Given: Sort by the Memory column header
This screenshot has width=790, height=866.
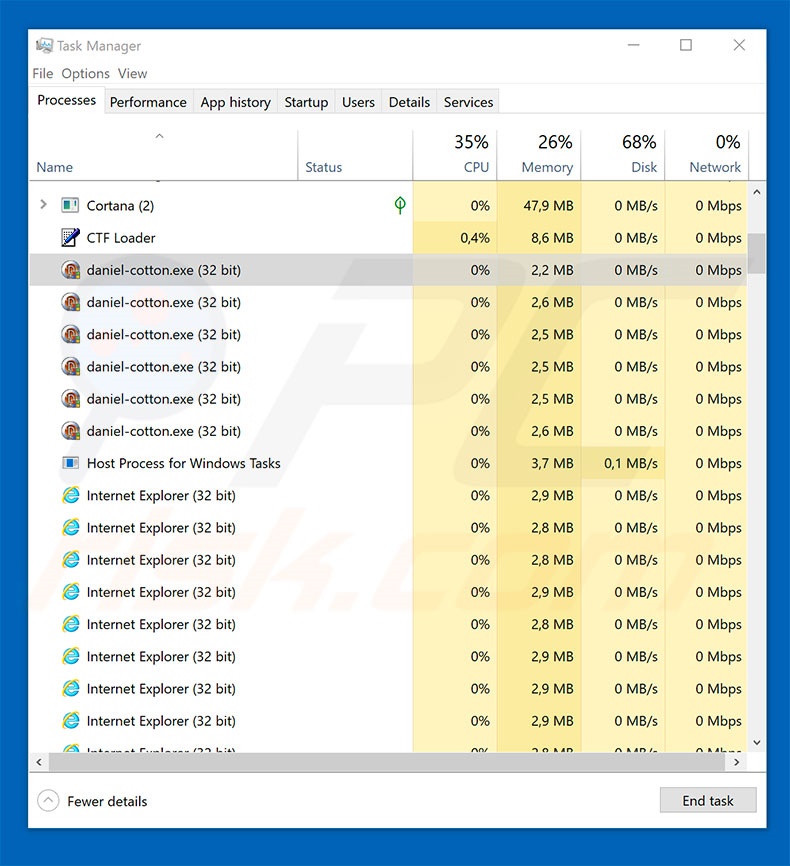Looking at the screenshot, I should tap(539, 155).
